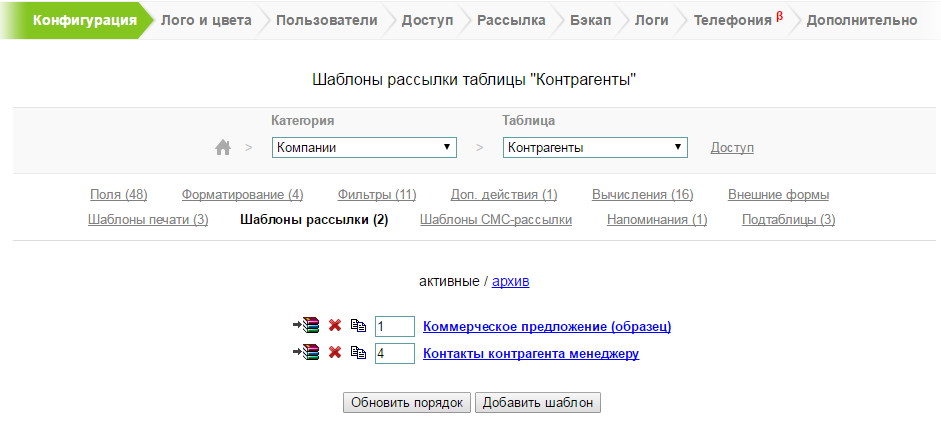Click the Добавить шаблон button
941x422 pixels.
click(538, 402)
